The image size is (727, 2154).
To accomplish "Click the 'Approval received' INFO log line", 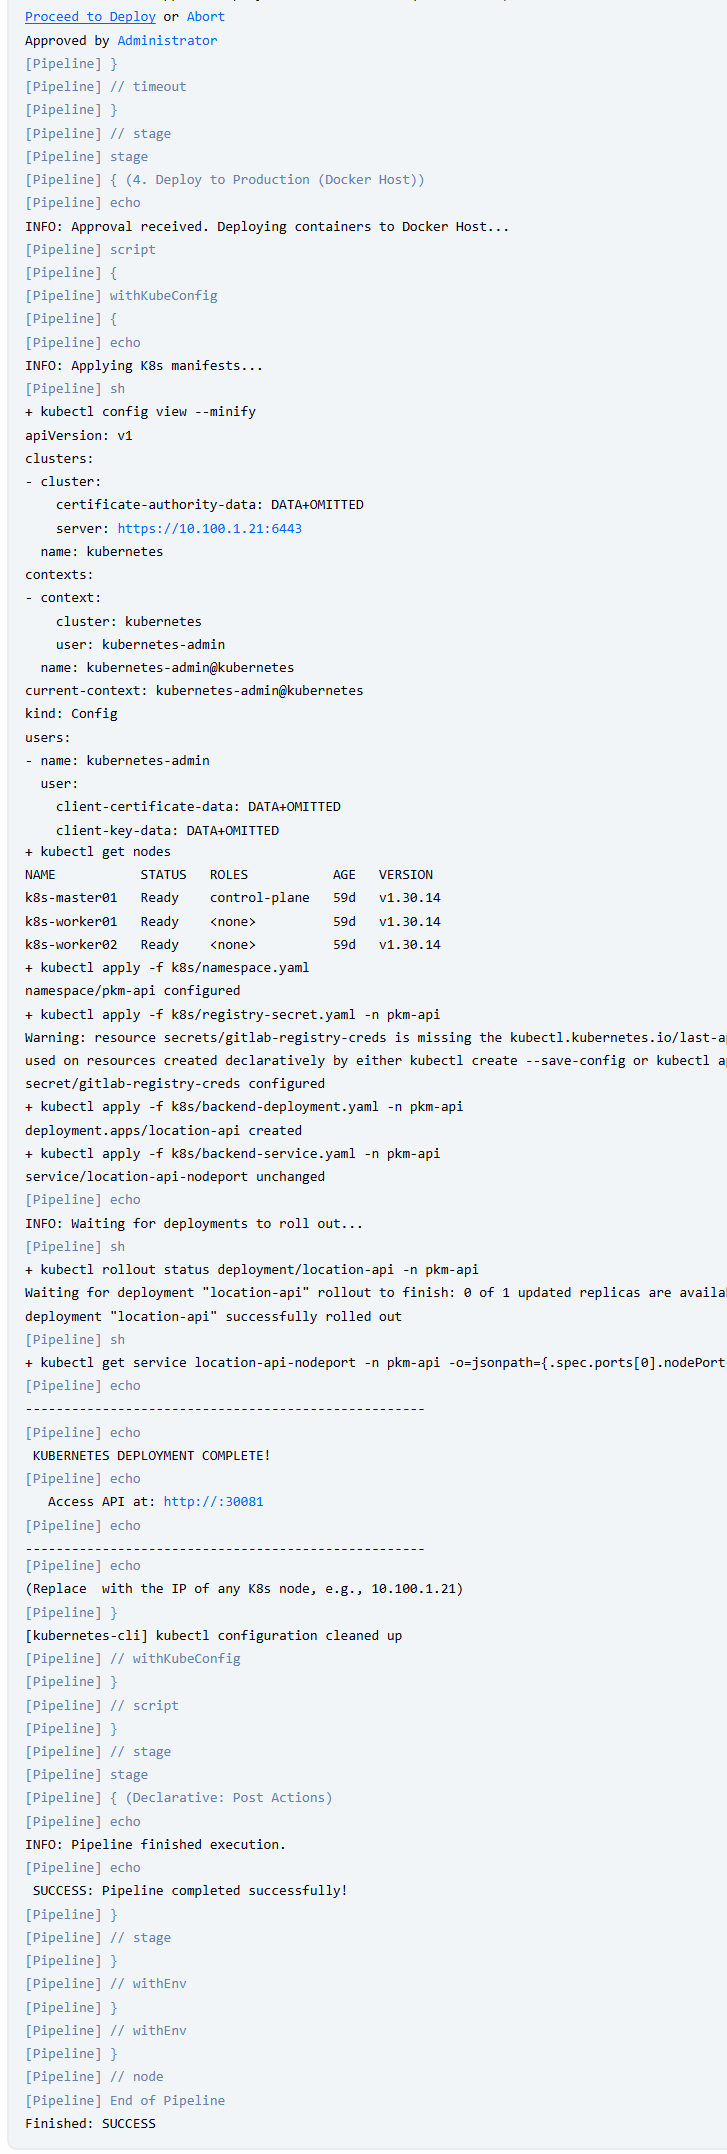I will 267,227.
